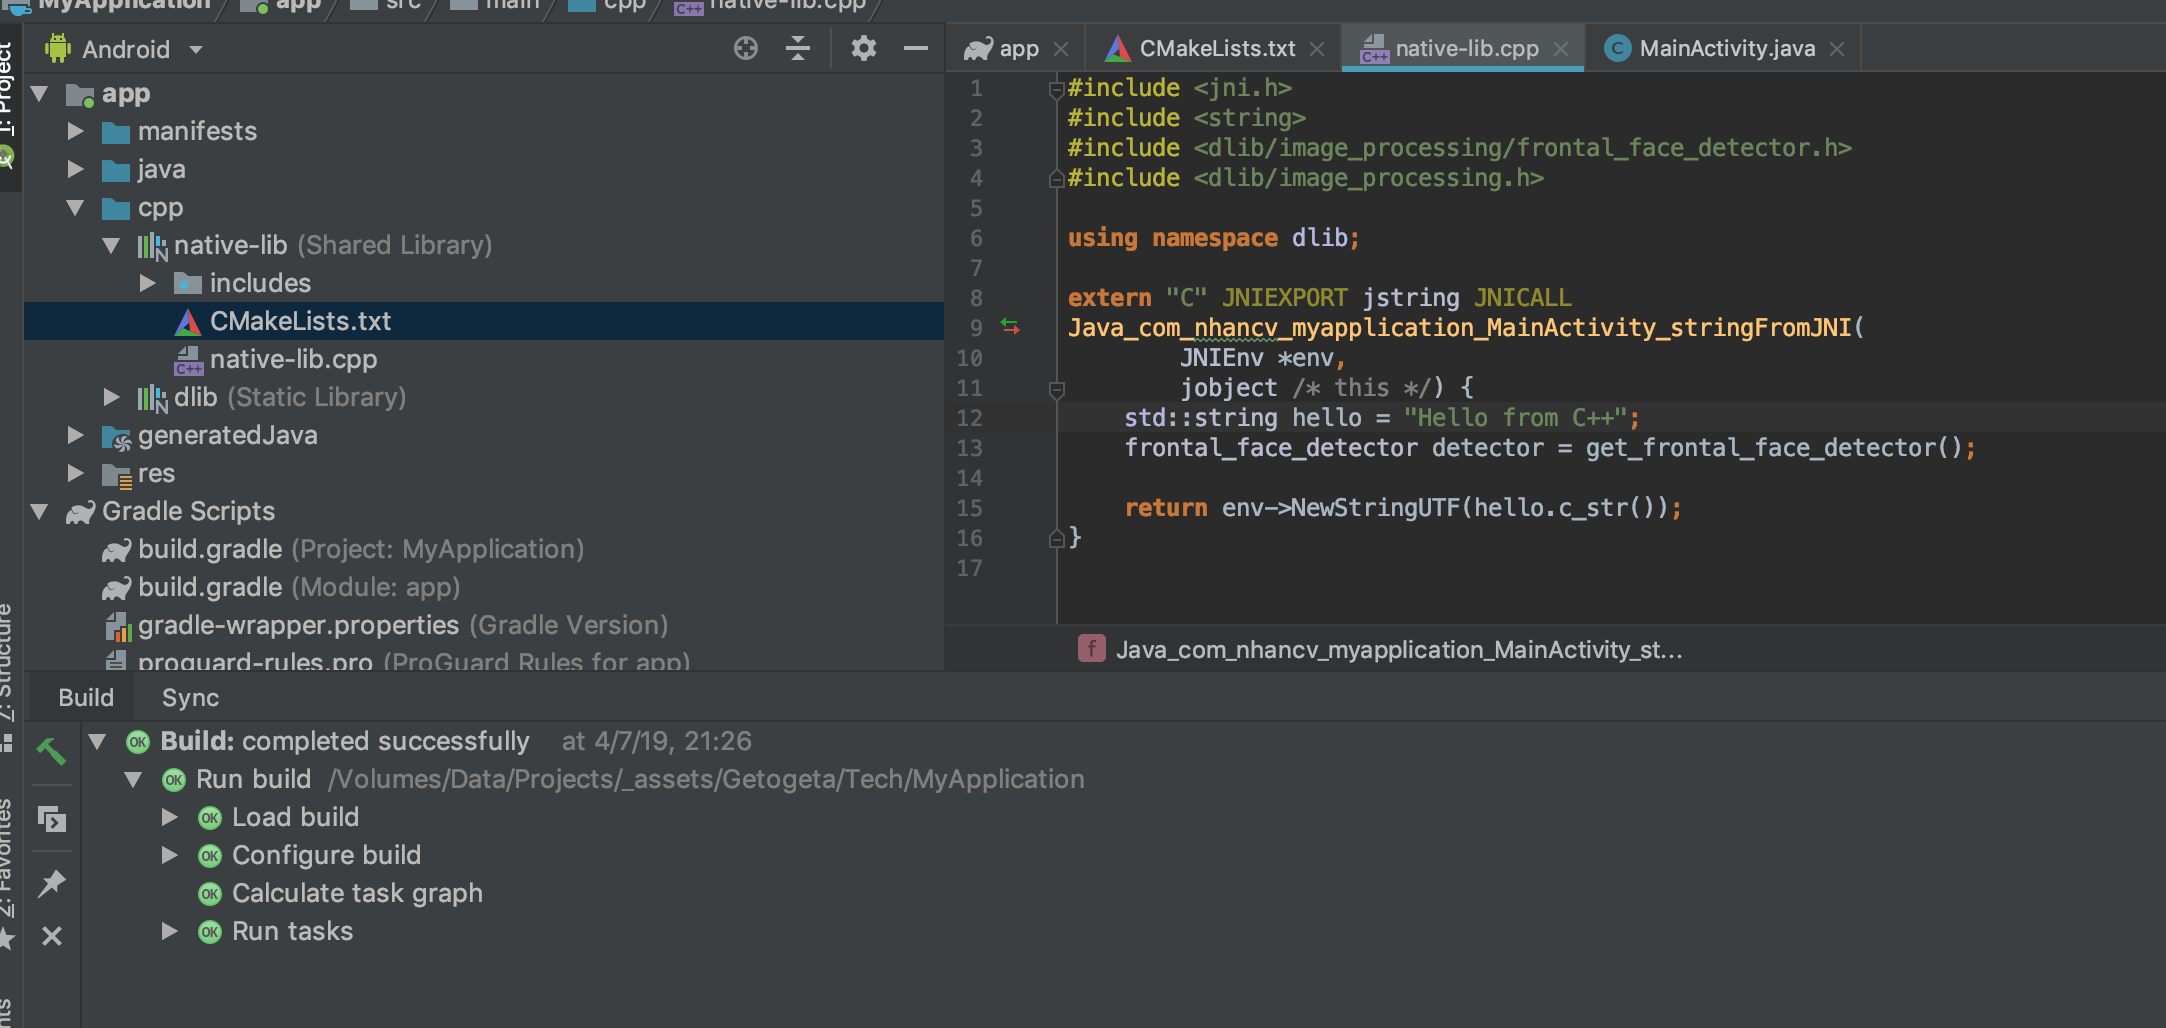Open the Android project view selector
Screen dimensions: 2166x1028
122,48
